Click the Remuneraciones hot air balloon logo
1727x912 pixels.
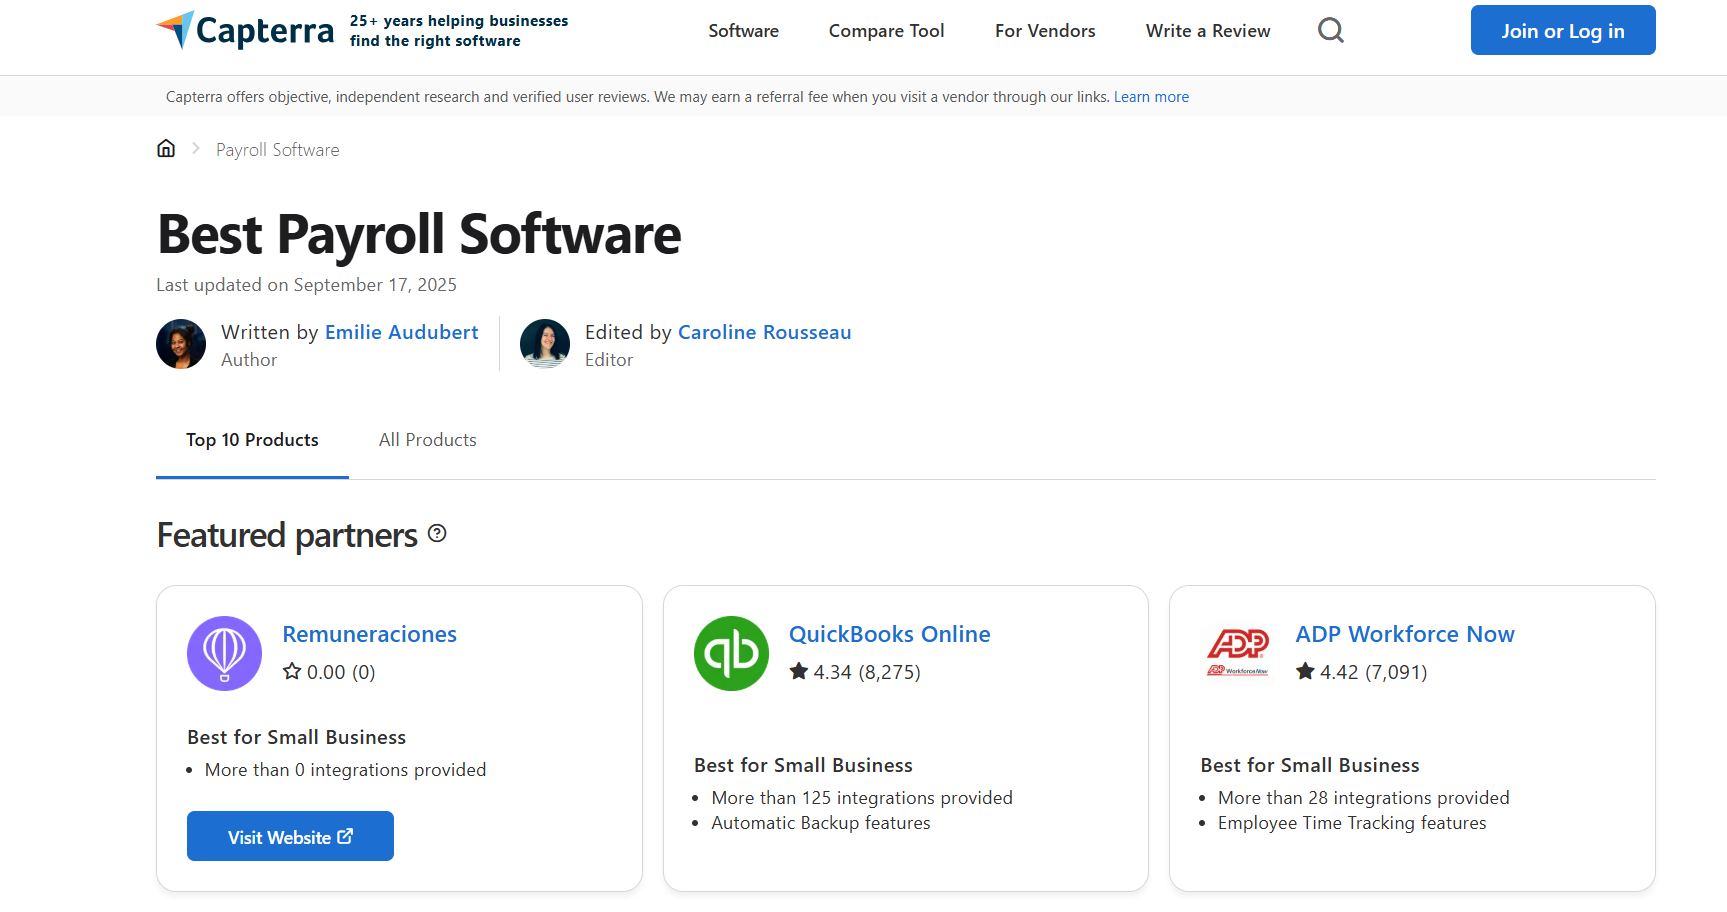click(x=224, y=653)
